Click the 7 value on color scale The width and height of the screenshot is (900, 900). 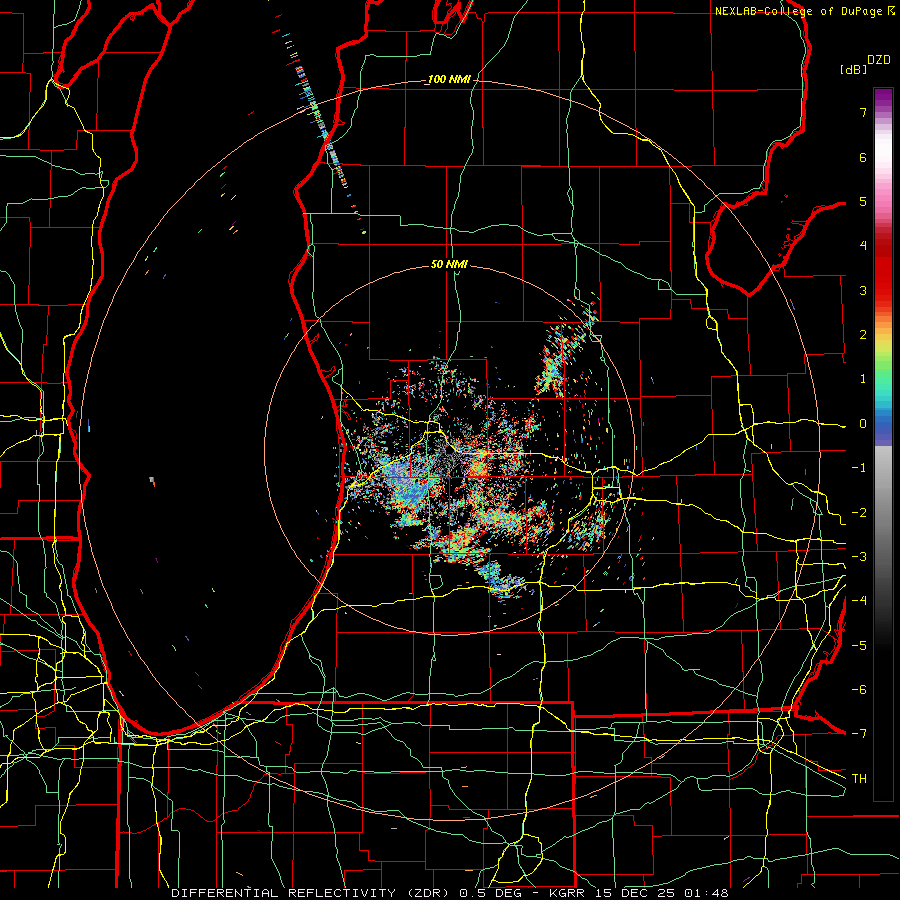863,112
